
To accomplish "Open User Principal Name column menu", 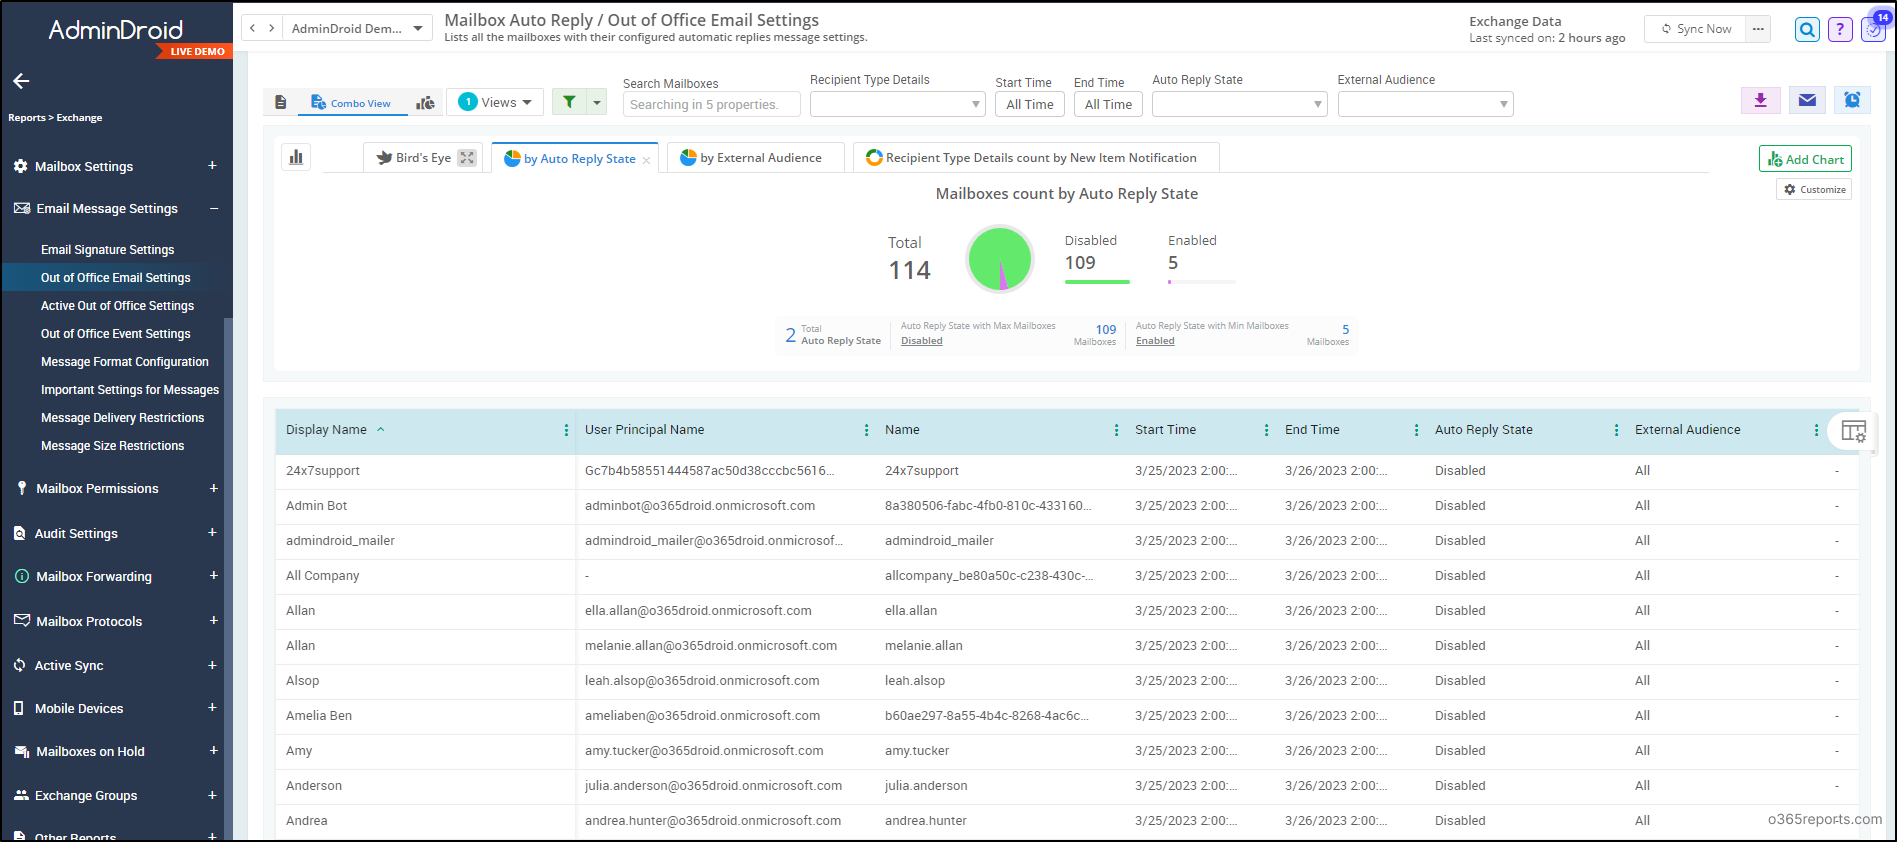I will click(866, 430).
